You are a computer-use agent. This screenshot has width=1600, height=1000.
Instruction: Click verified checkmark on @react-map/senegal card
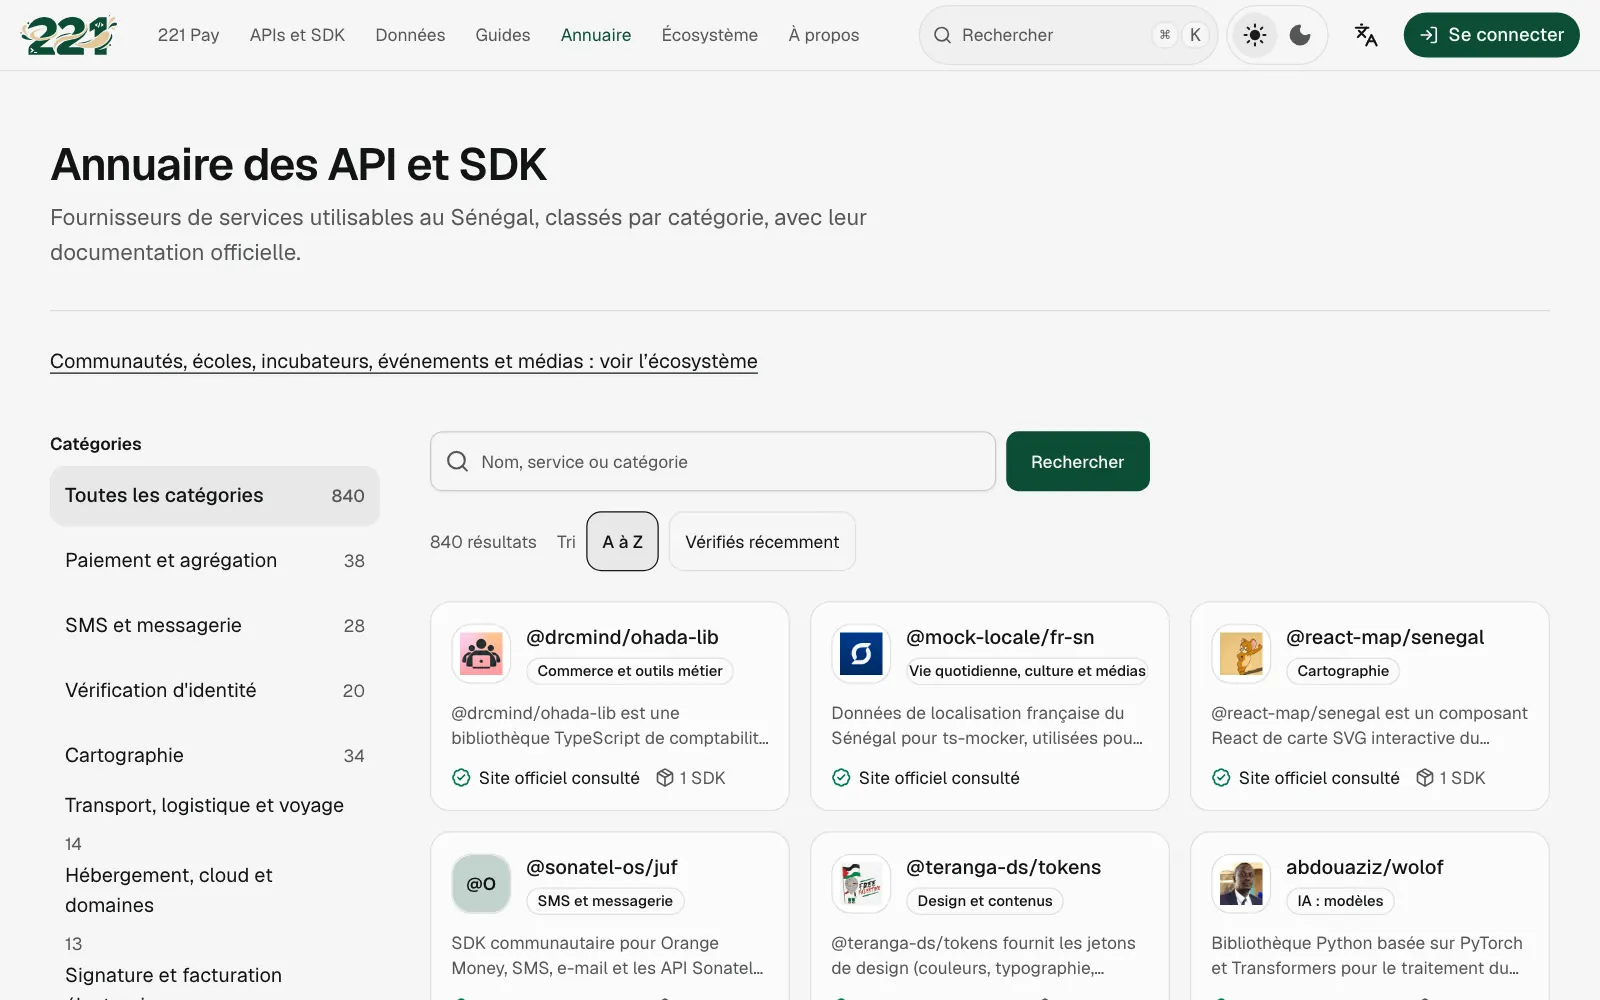pos(1221,778)
